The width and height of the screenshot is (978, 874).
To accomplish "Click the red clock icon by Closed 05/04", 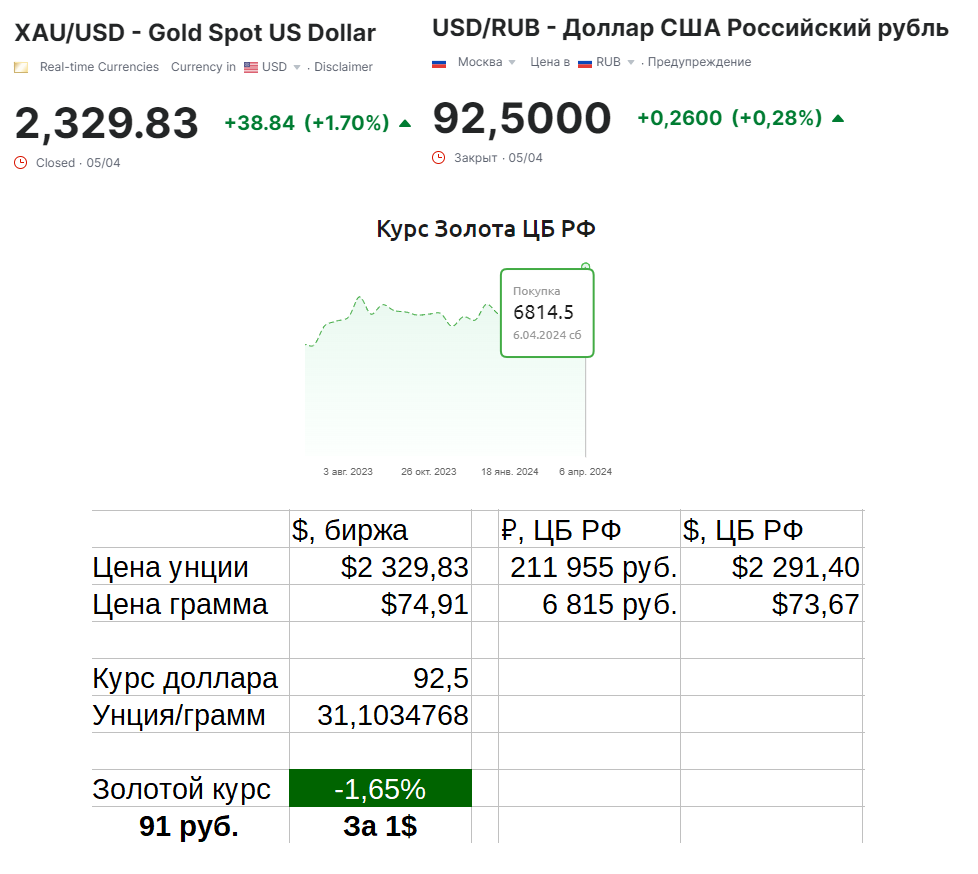I will (21, 163).
